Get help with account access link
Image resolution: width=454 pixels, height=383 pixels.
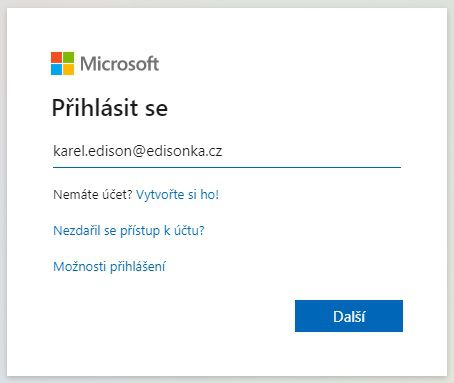point(129,230)
